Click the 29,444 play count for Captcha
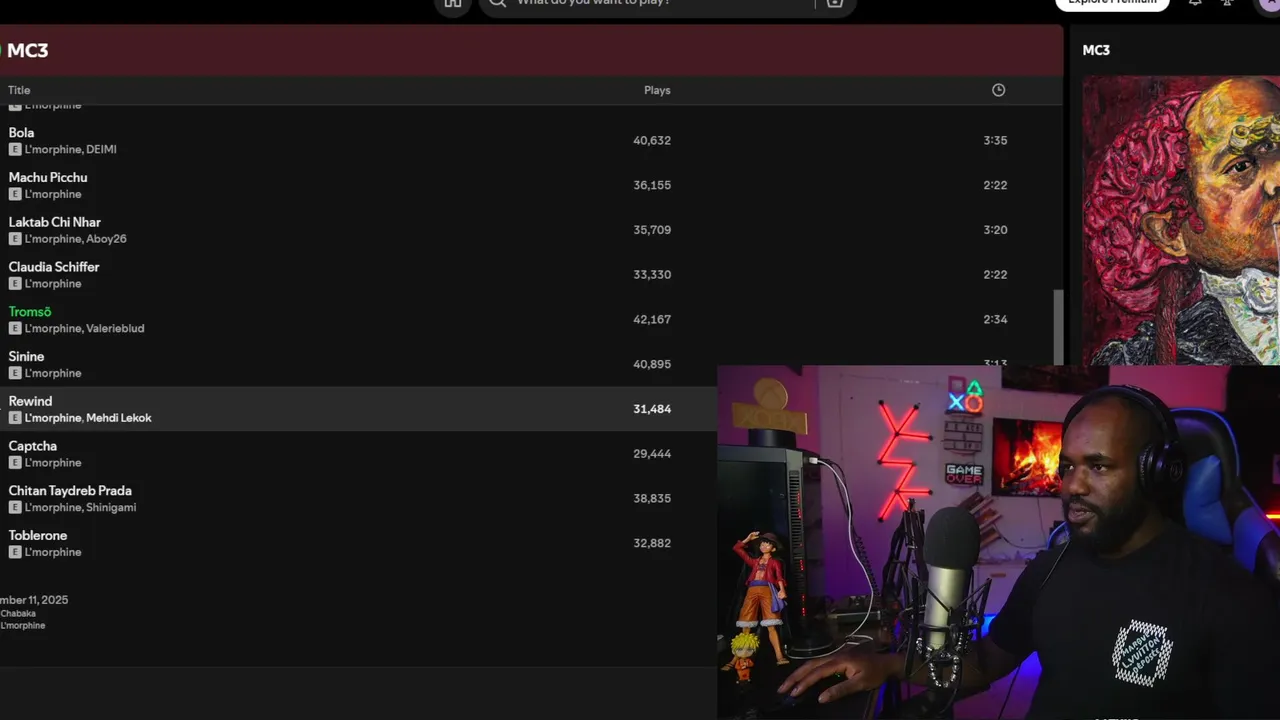 click(x=652, y=454)
